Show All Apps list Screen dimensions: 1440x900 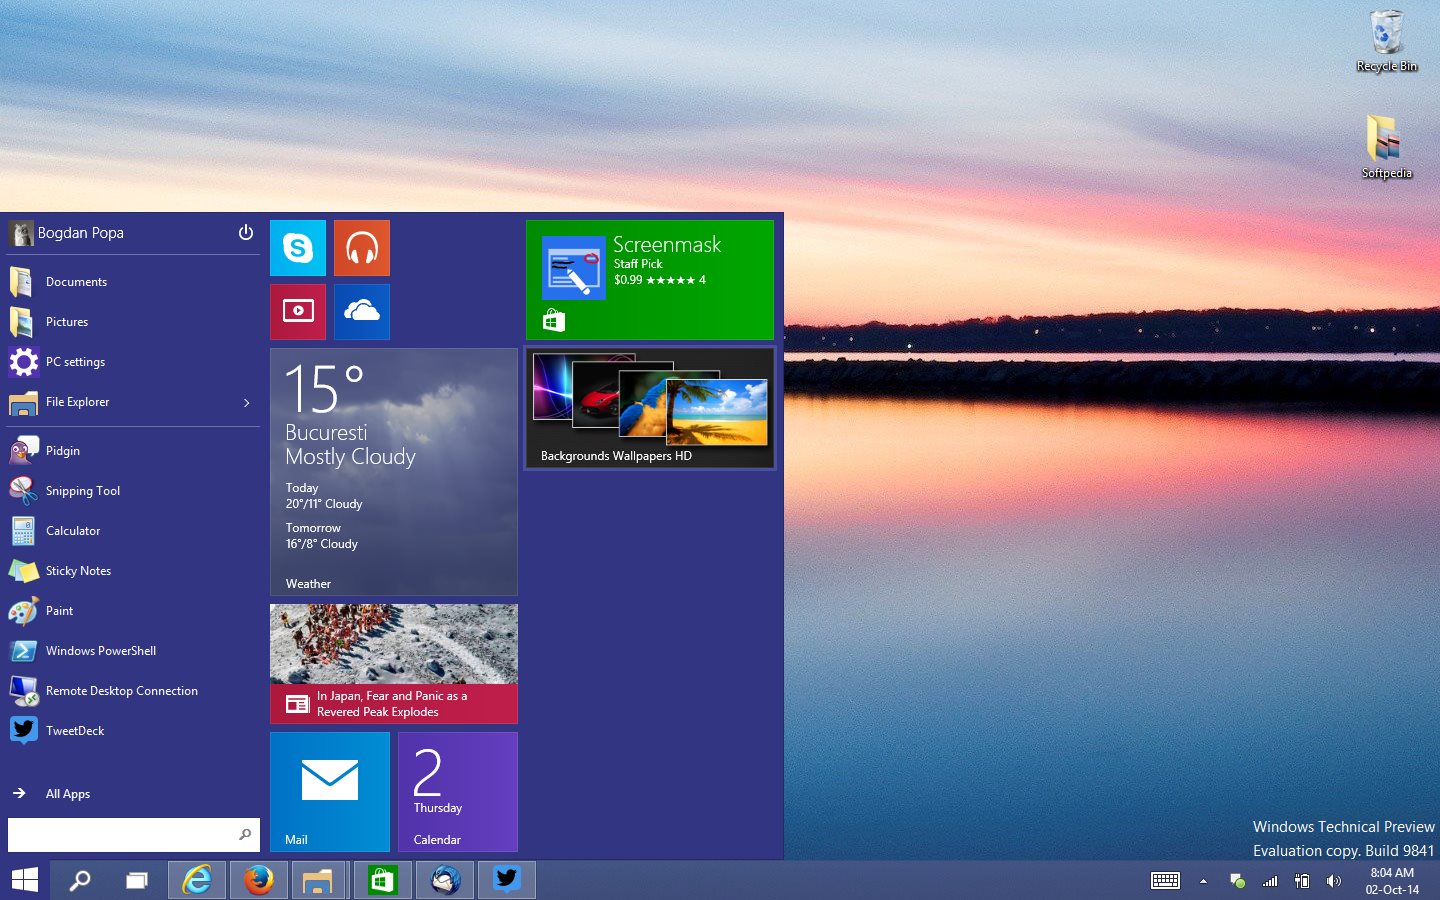[133, 794]
